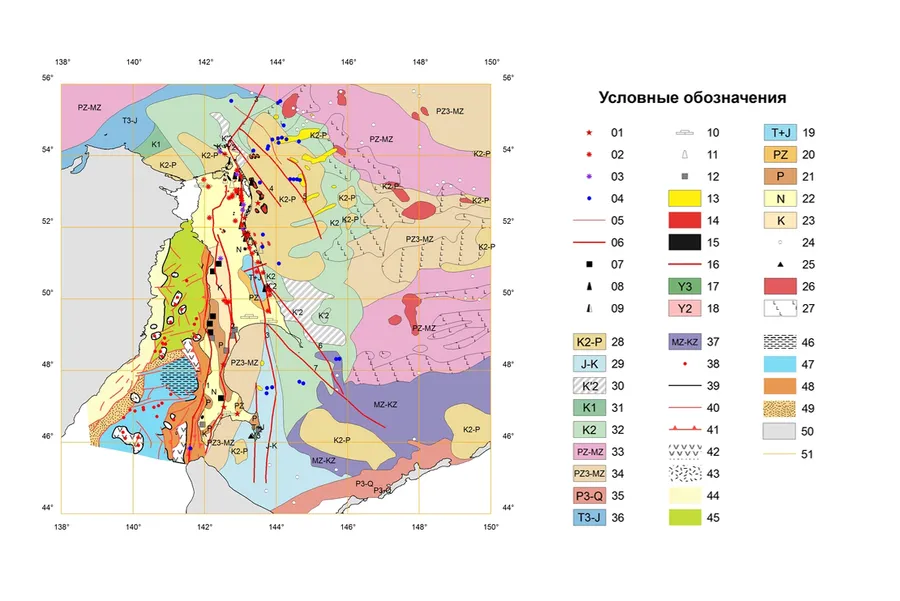This screenshot has width=900, height=601.
Task: Click the black triangle symbol numbered 25
Action: [777, 264]
